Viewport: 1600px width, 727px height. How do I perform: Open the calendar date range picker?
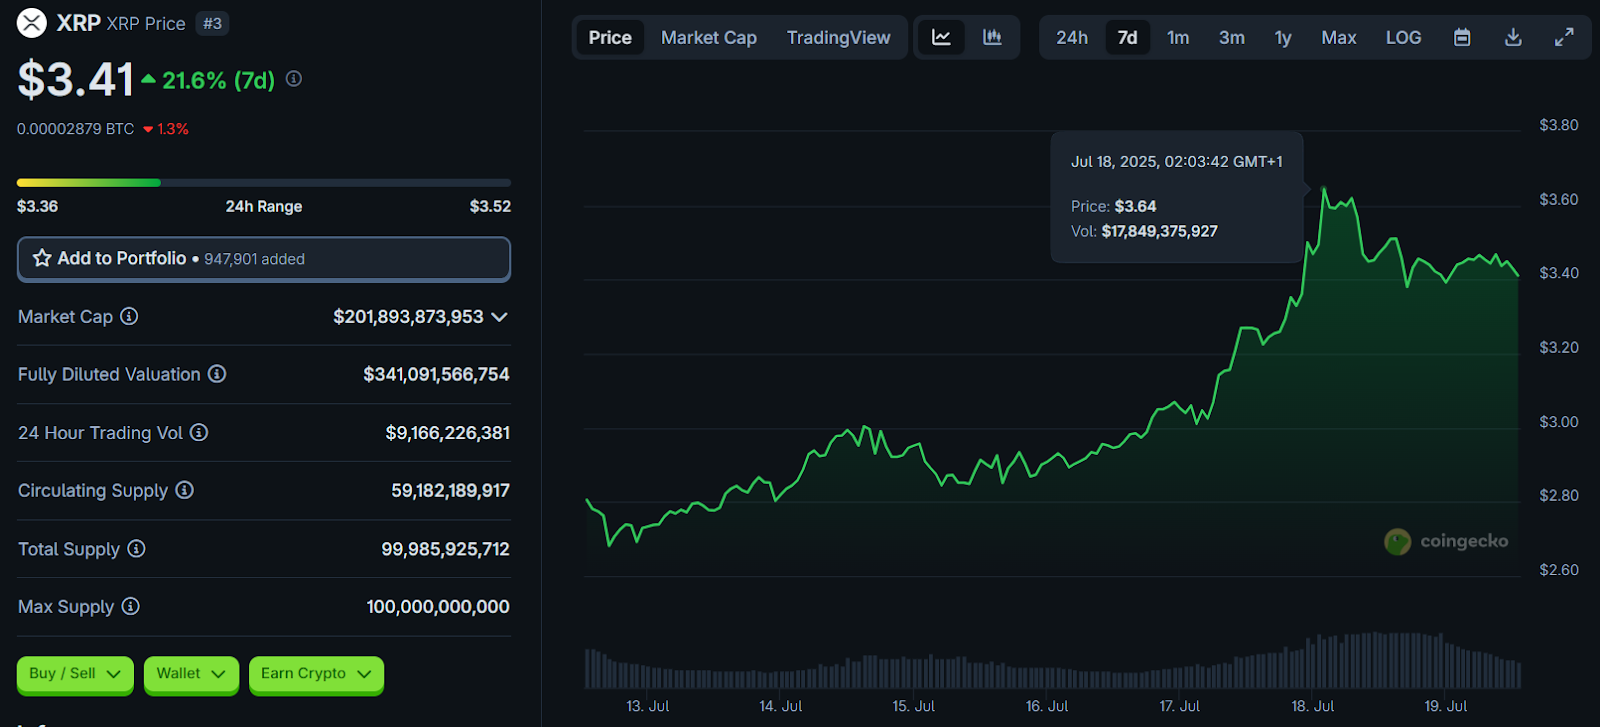(1462, 38)
